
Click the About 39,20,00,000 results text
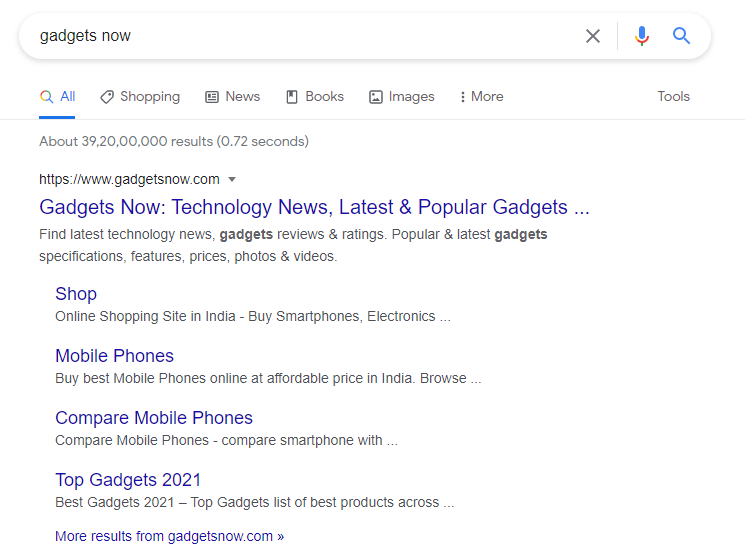pyautogui.click(x=174, y=141)
